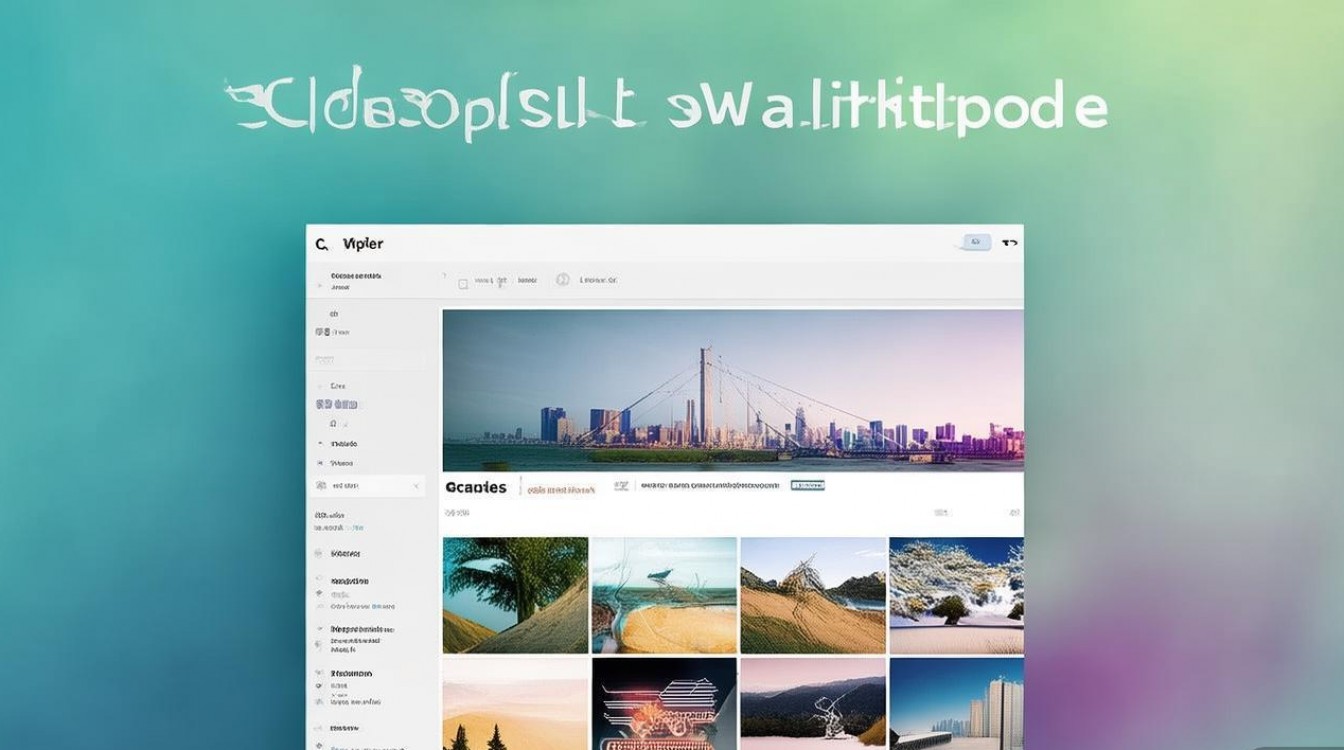Select the snowy tree landscape thumbnail
1344x750 pixels.
[956, 595]
